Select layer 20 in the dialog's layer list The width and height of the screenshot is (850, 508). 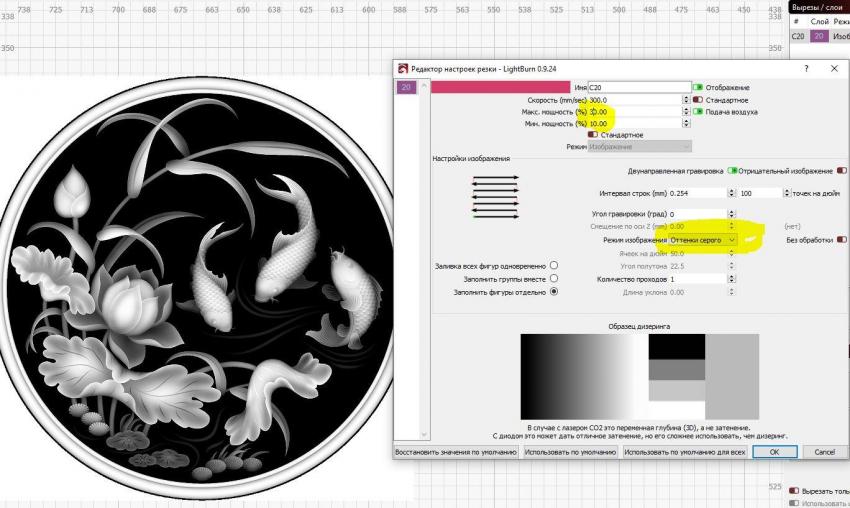coord(406,88)
